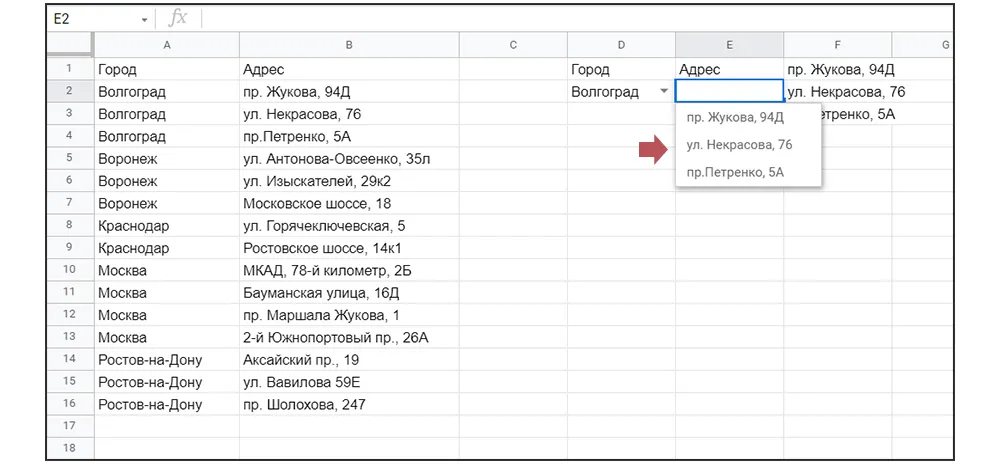Click the active input cell E2

tap(728, 92)
